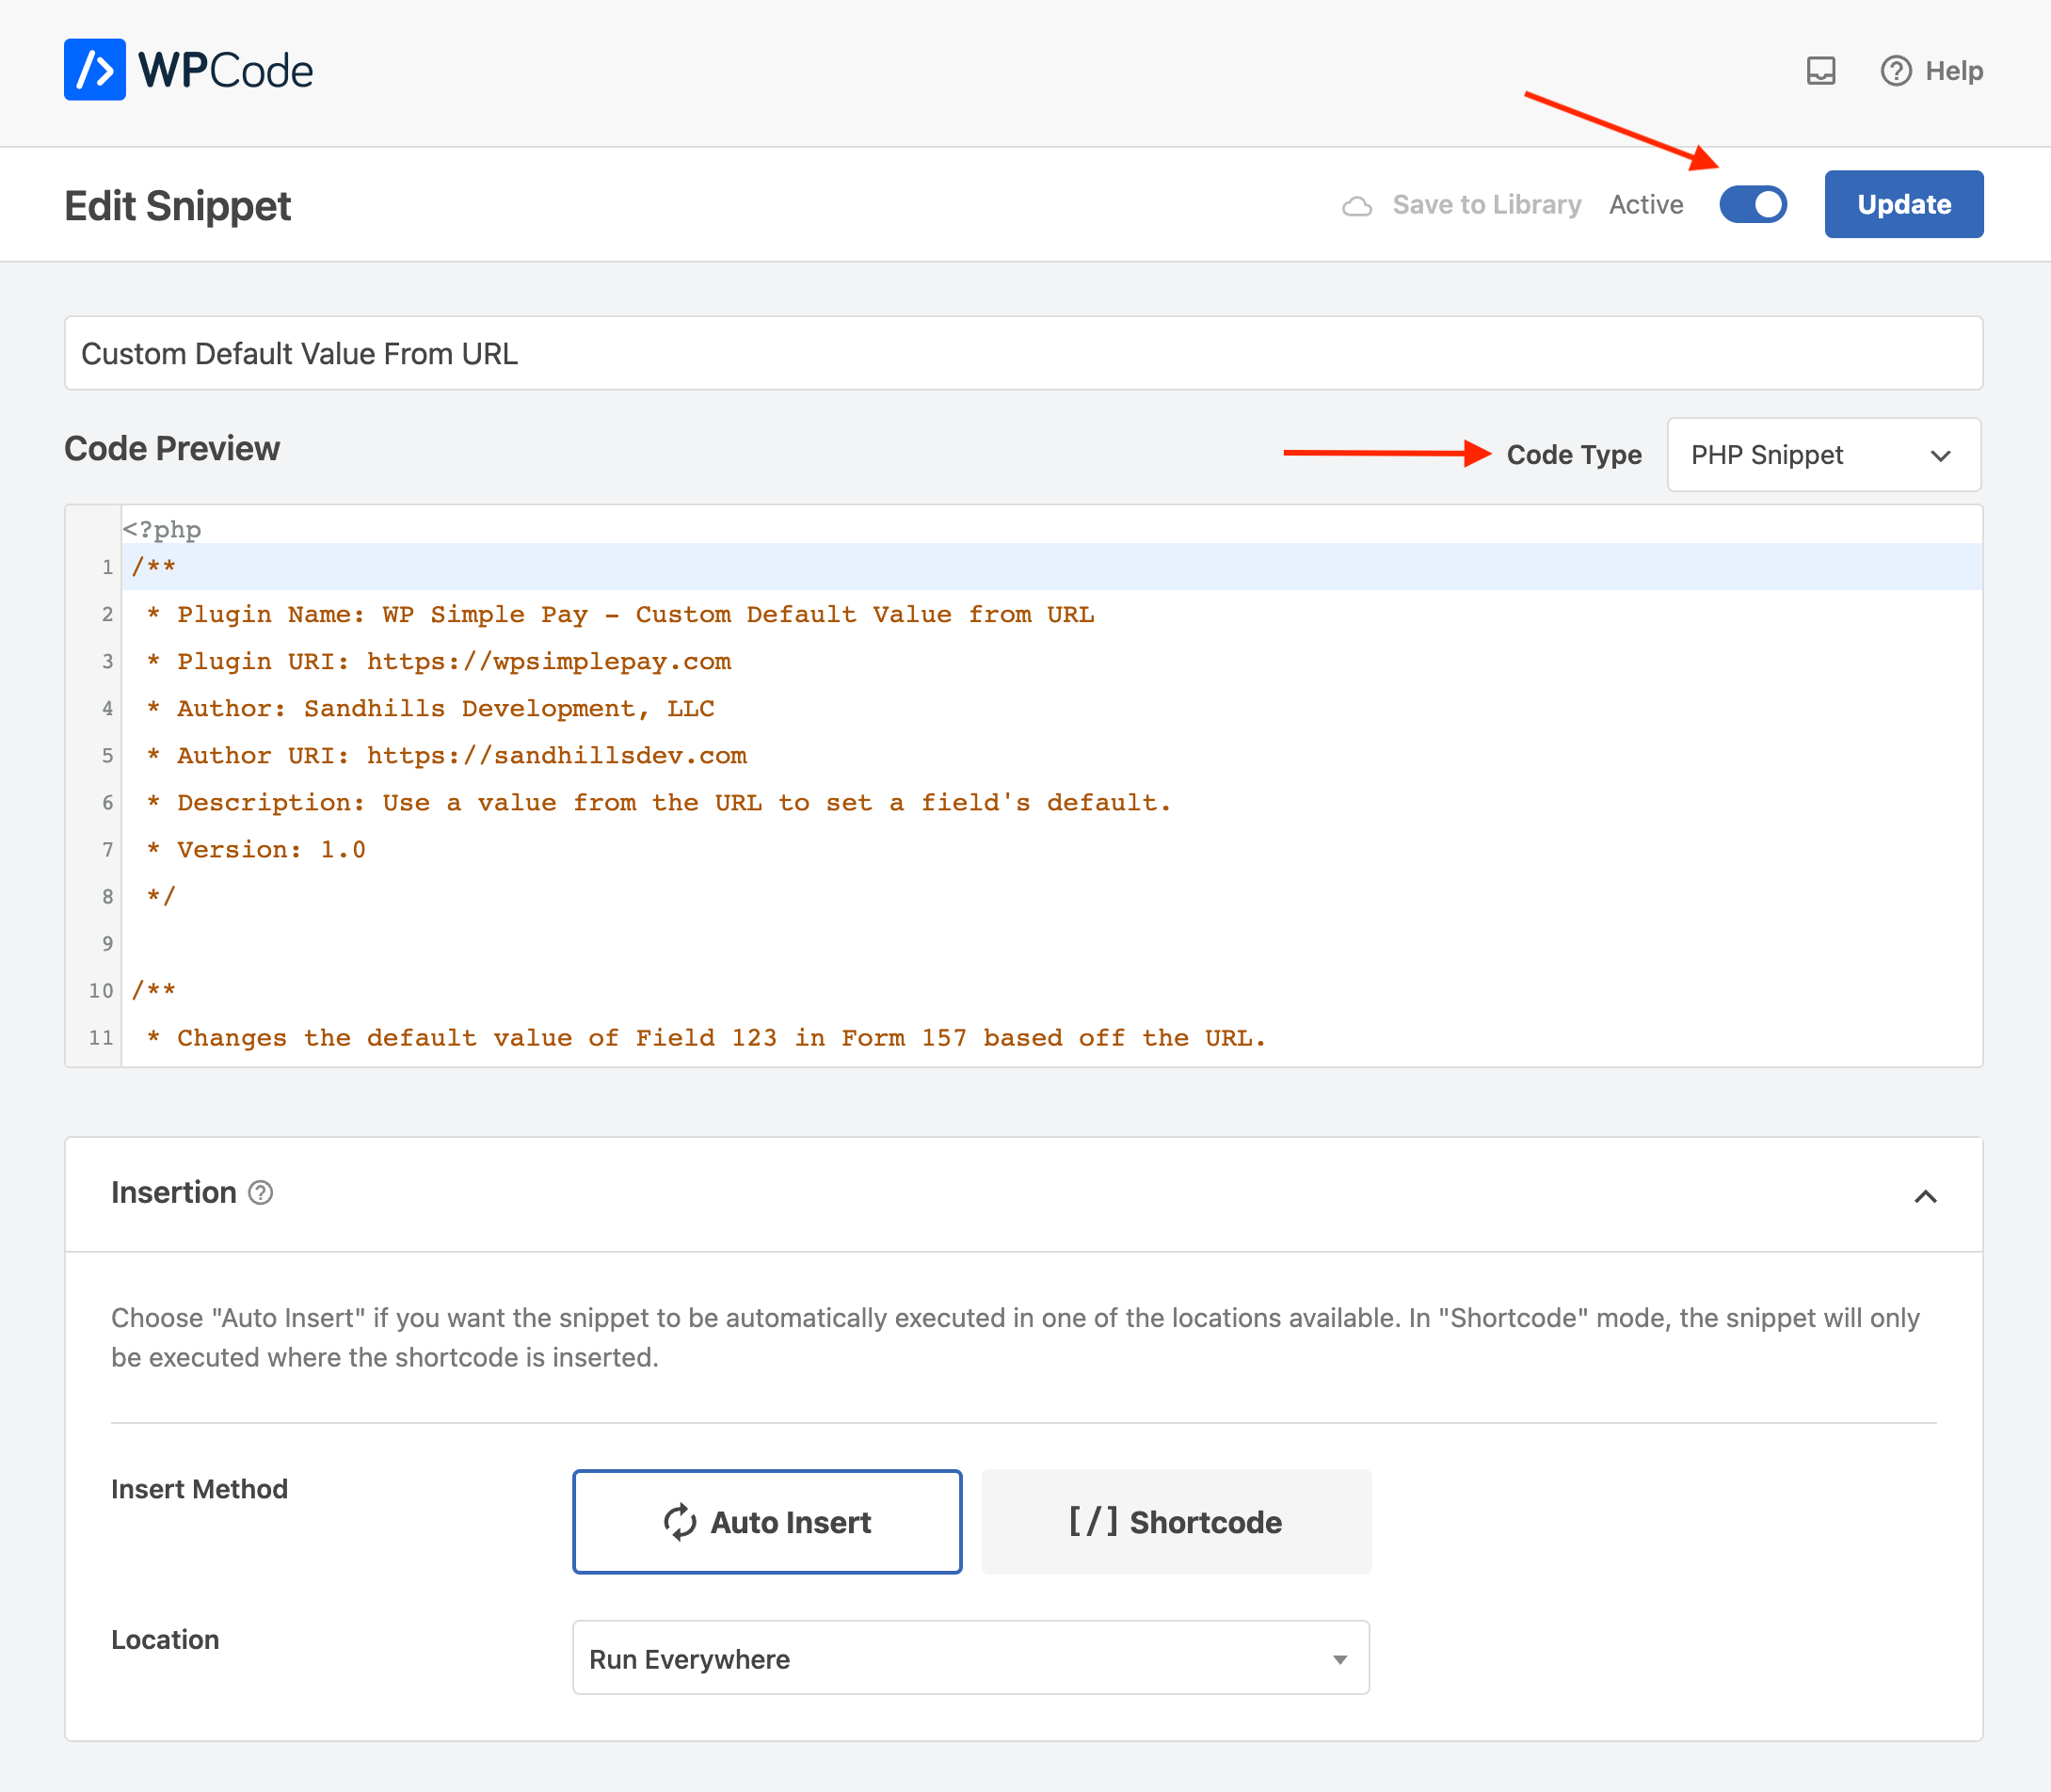Disable the Active snippet toggle

[x=1752, y=204]
